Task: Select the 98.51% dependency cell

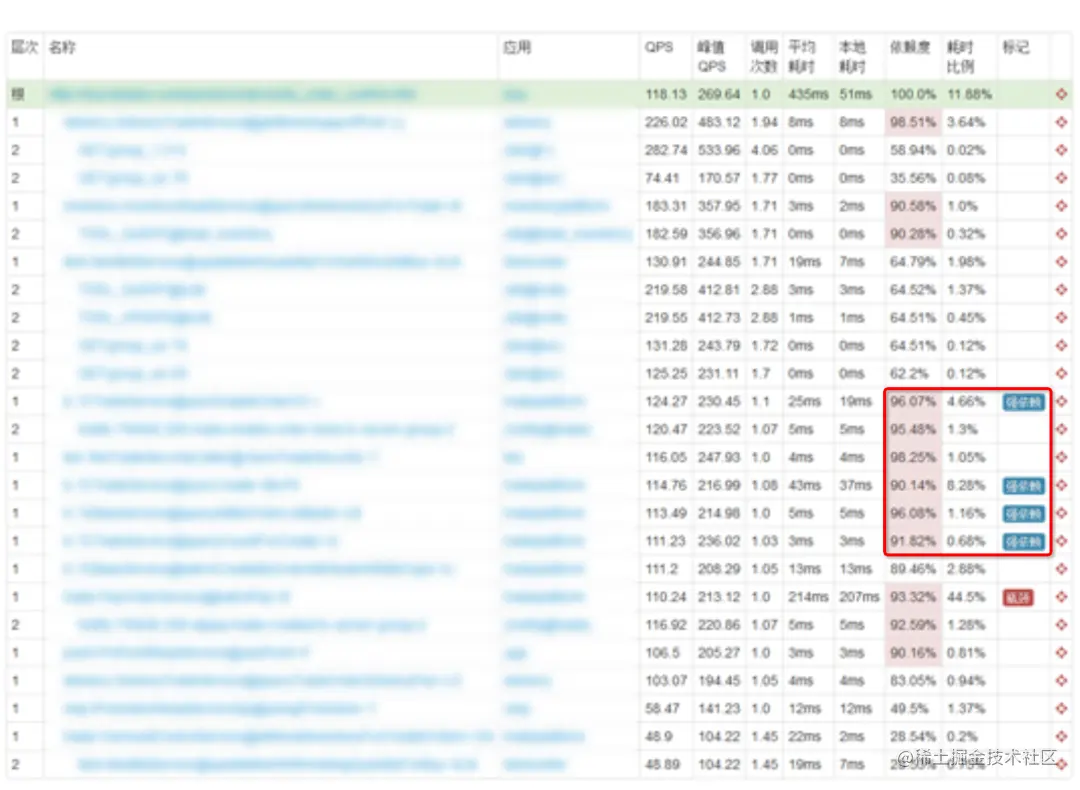Action: tap(913, 122)
